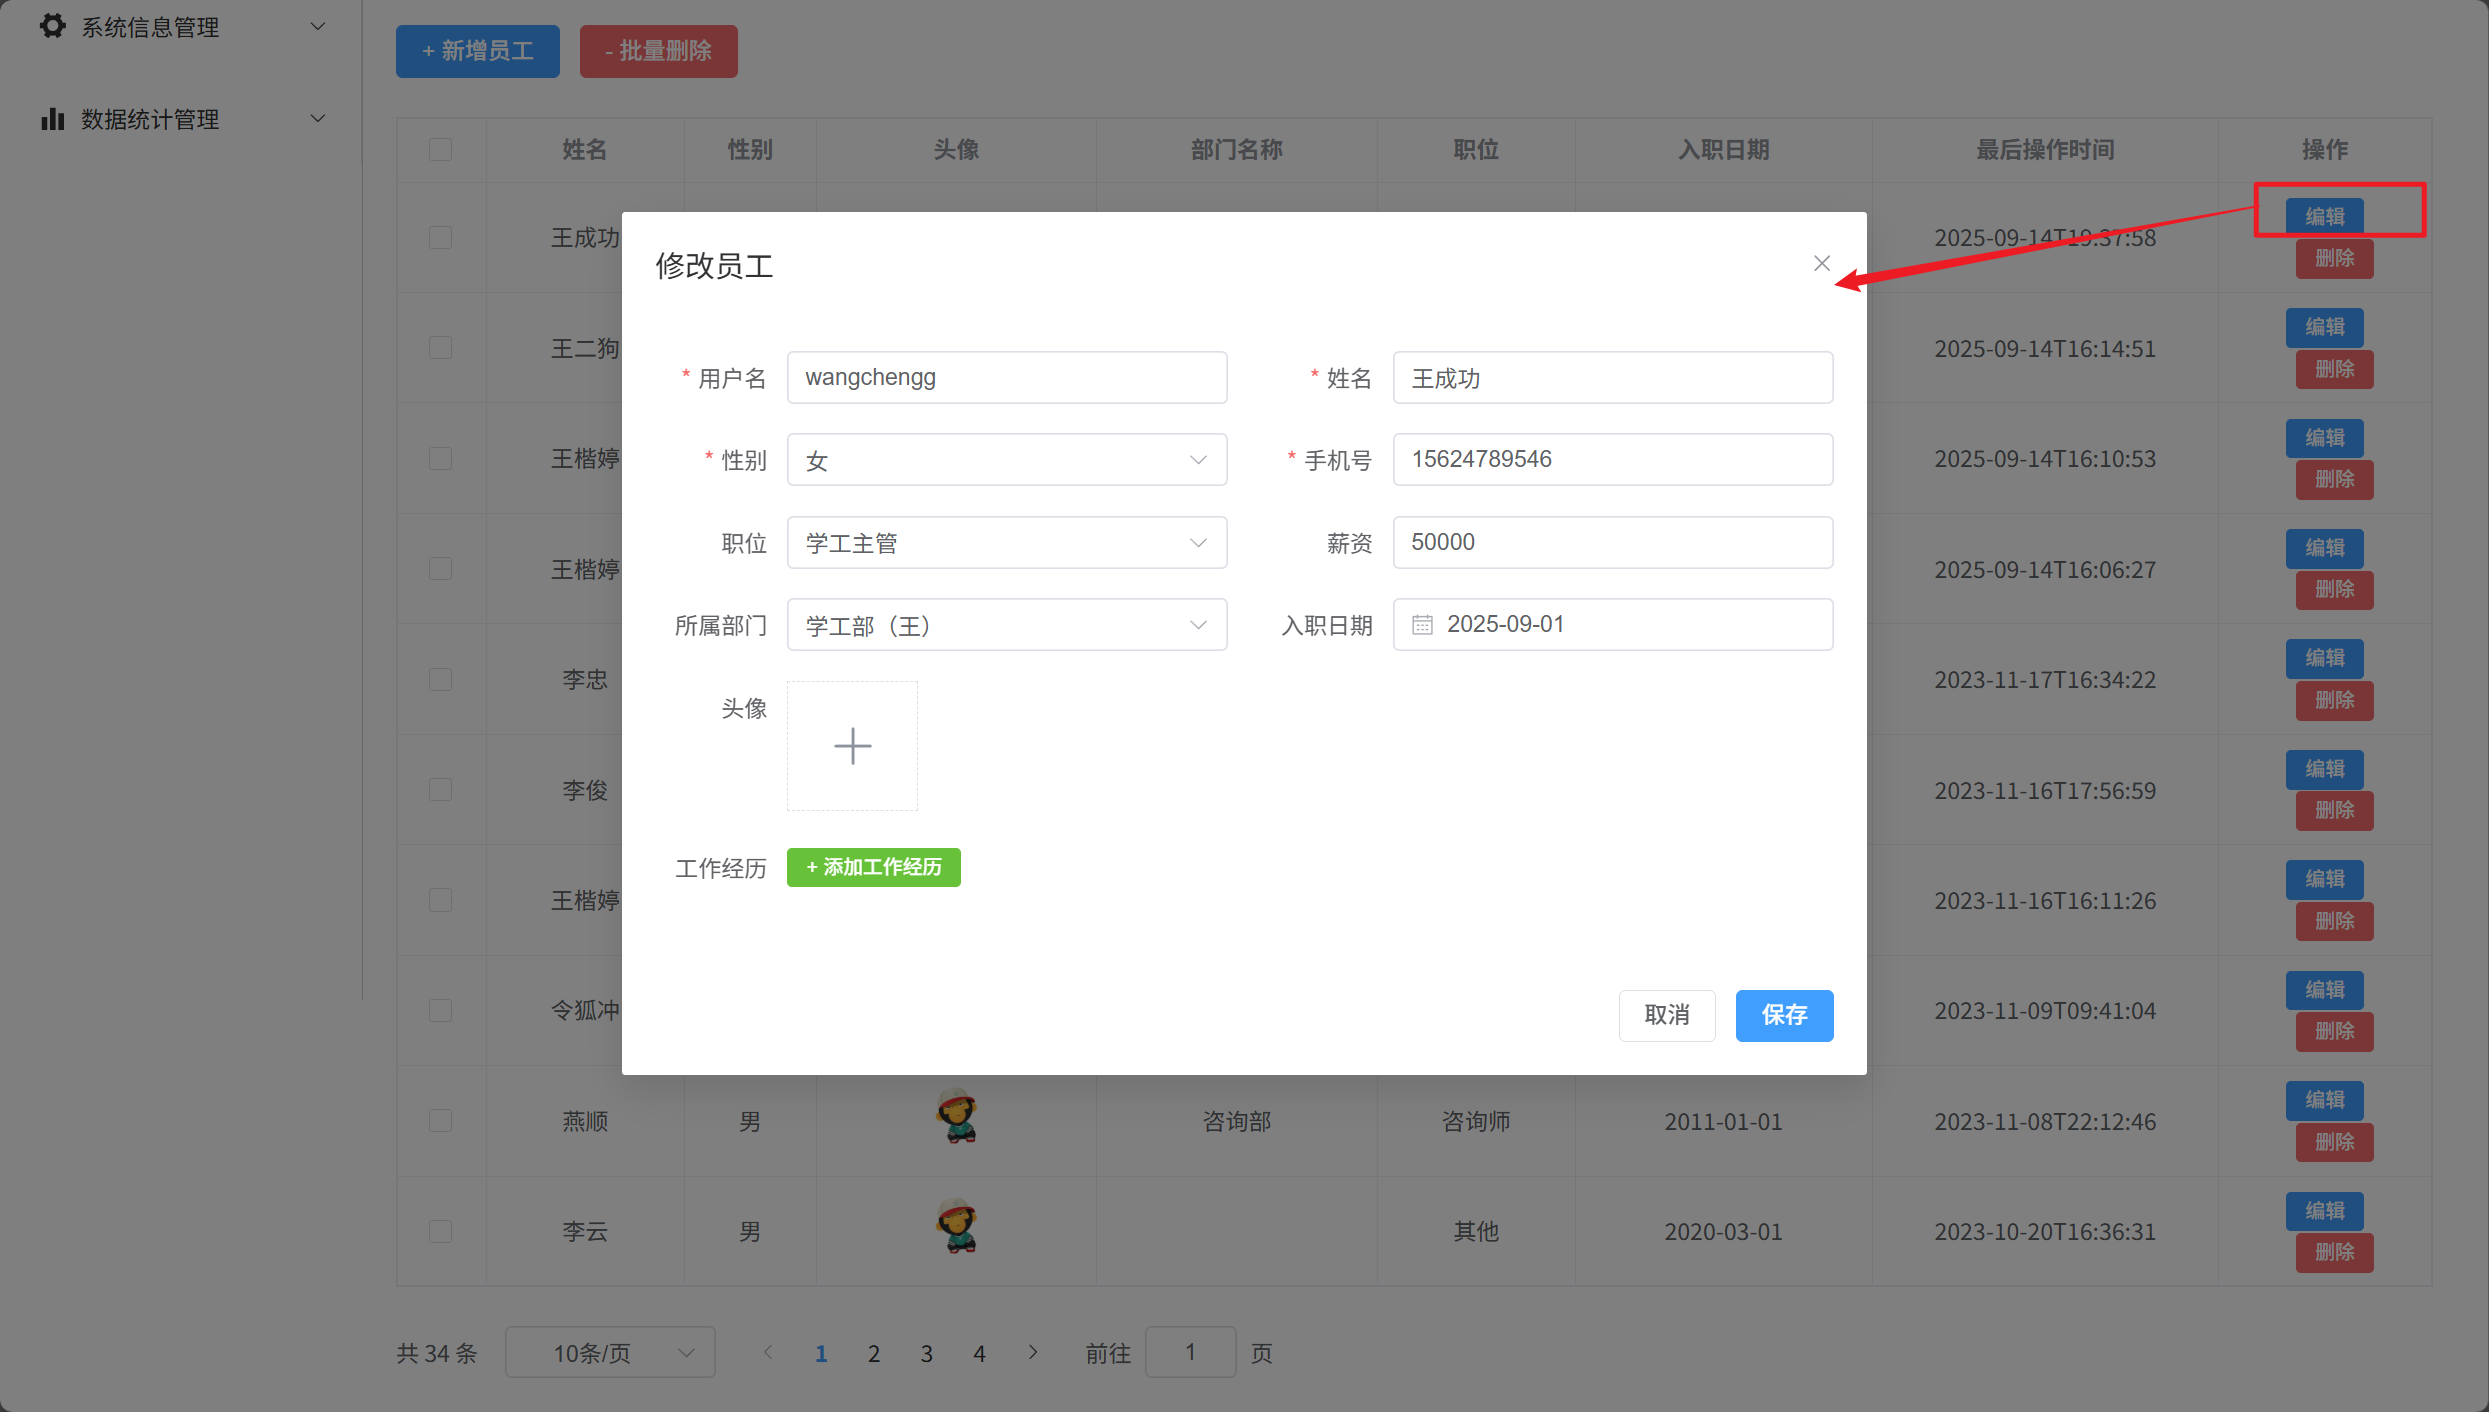Viewport: 2489px width, 1412px height.
Task: Click the blue 保存 button
Action: pyautogui.click(x=1783, y=1015)
